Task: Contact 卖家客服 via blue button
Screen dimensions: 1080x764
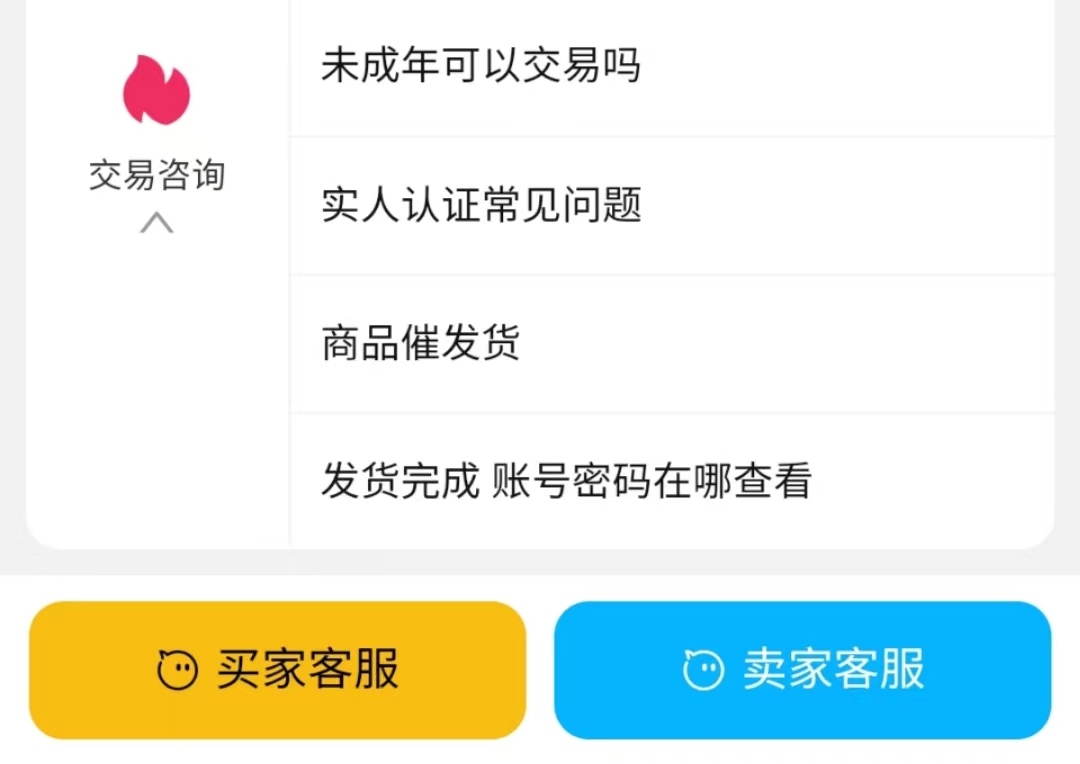Action: pos(802,670)
